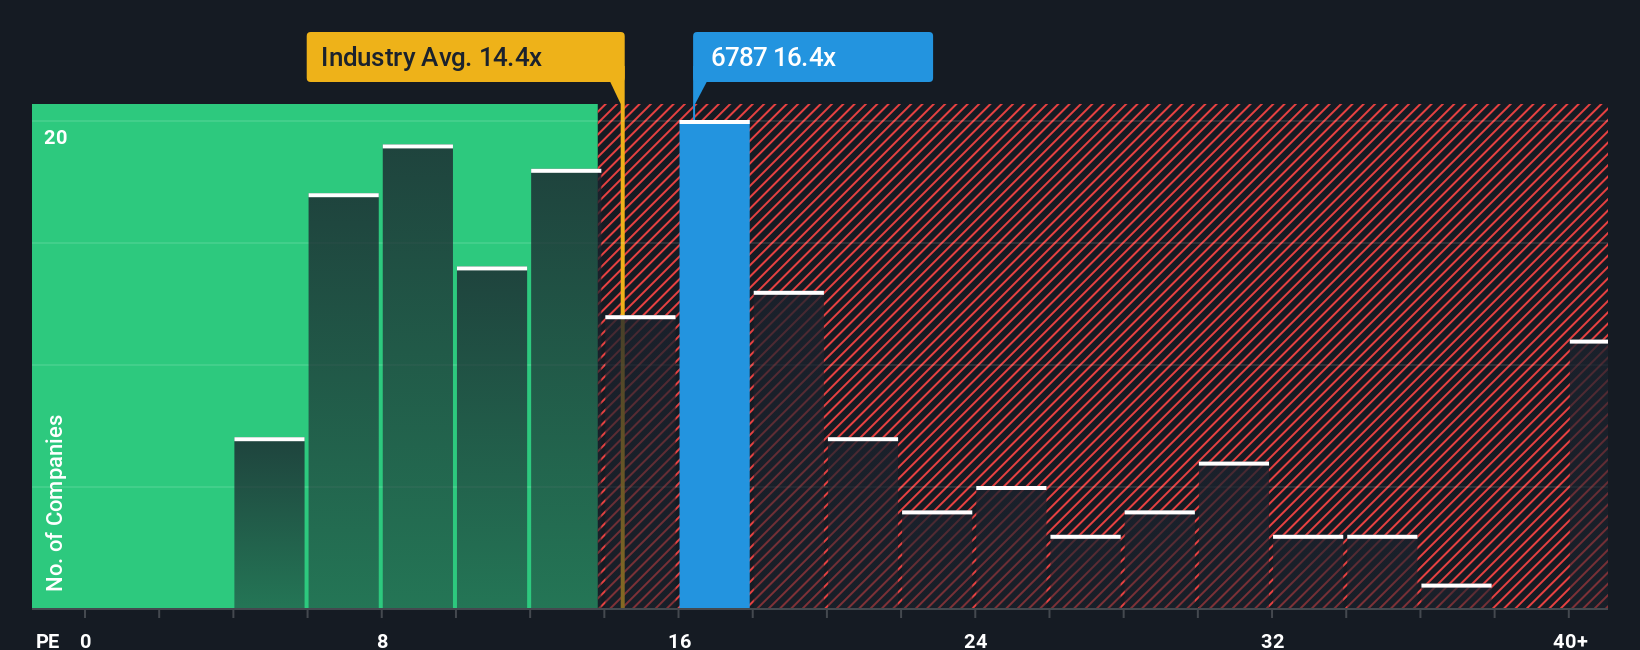This screenshot has height=650, width=1640.
Task: Click the '16' x-axis tick label
Action: pos(680,640)
